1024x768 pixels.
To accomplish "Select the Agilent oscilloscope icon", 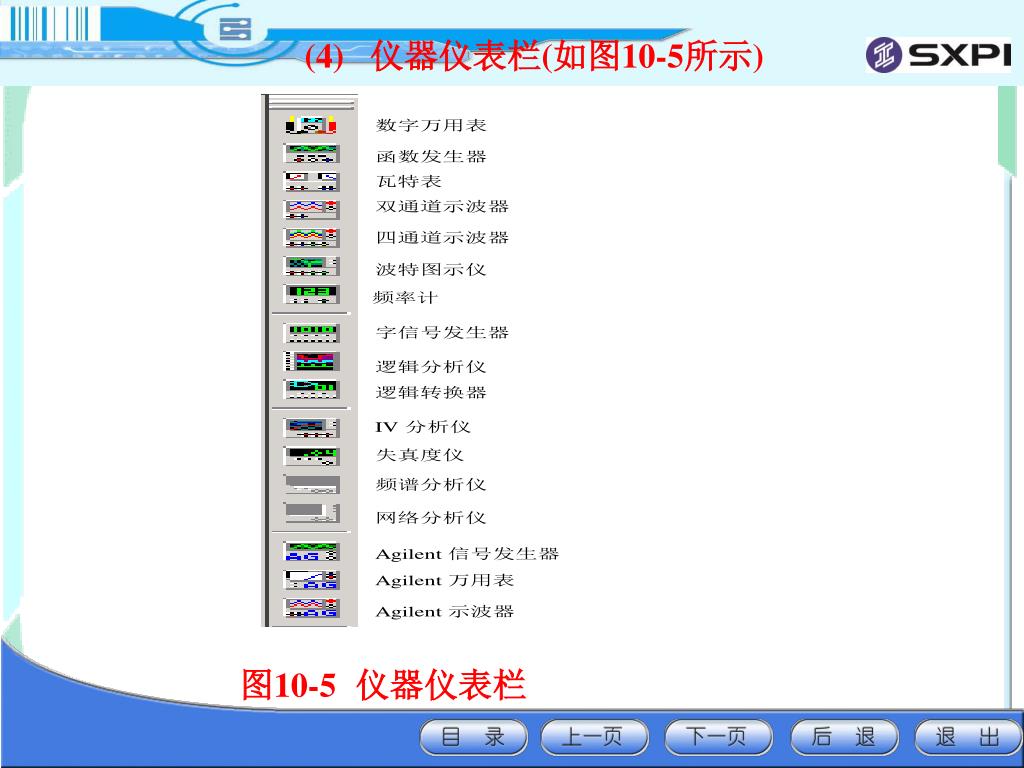I will pyautogui.click(x=311, y=607).
